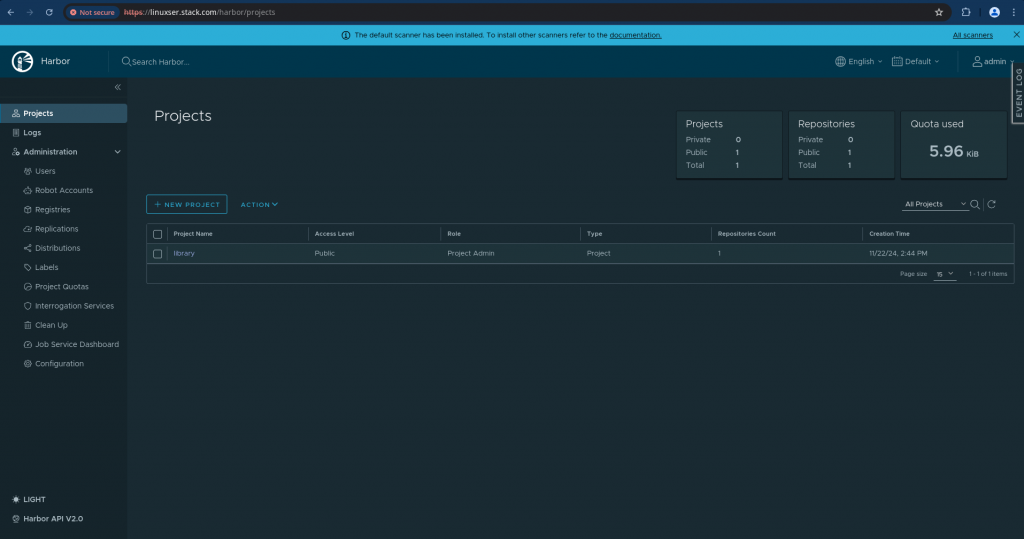Open Projects in the sidebar
This screenshot has height=539, width=1024.
(64, 113)
